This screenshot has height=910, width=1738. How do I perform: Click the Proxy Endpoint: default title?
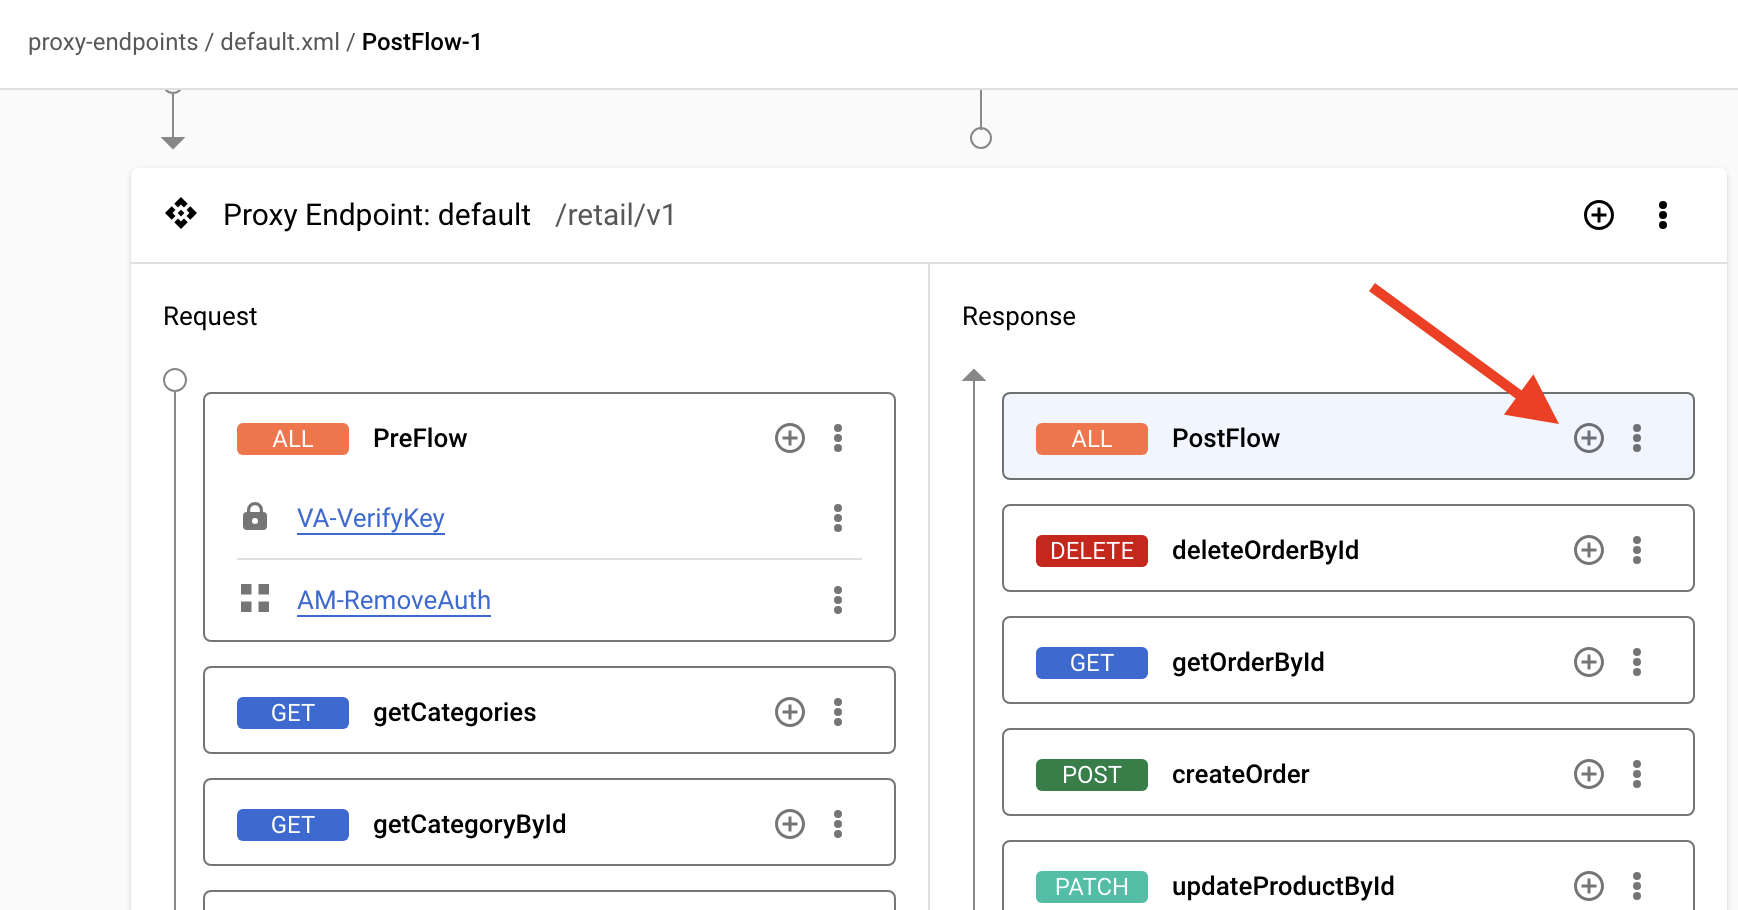coord(377,215)
